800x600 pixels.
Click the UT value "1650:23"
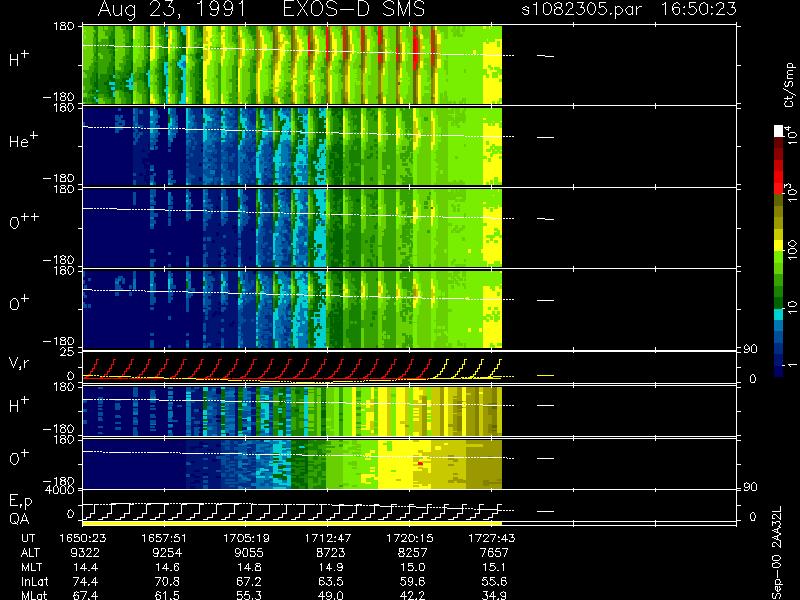coord(82,538)
